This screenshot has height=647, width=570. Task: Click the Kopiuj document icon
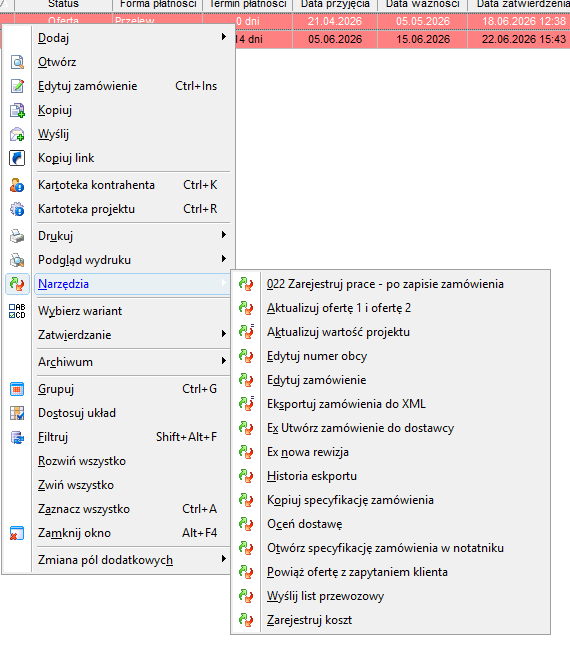click(x=17, y=110)
